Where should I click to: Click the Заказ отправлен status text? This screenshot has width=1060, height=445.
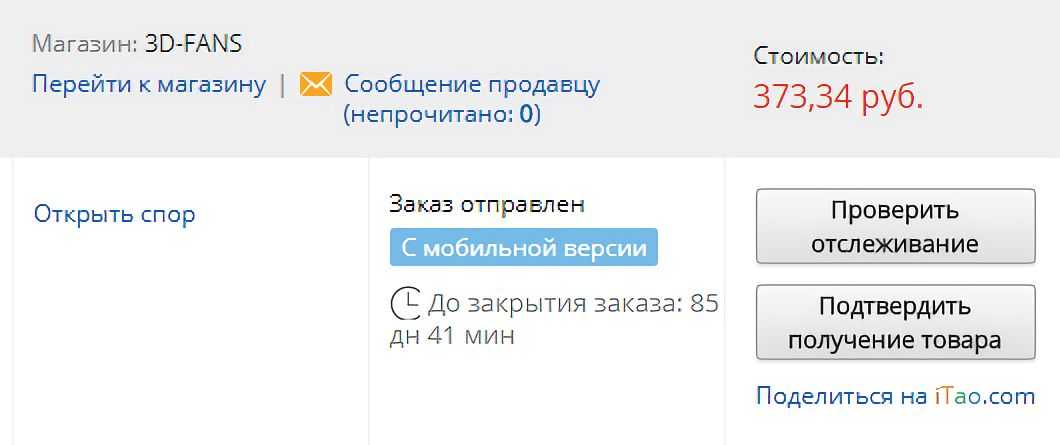pyautogui.click(x=487, y=205)
